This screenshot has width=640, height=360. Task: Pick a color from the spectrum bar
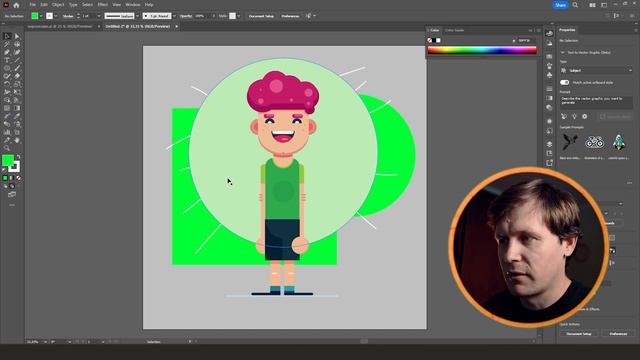(482, 50)
